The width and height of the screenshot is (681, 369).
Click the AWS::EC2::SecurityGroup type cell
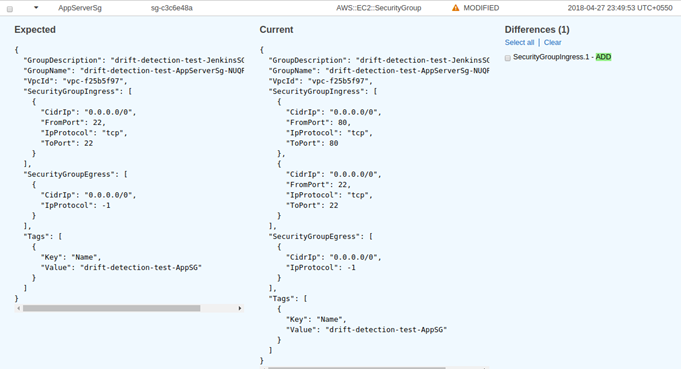click(378, 8)
